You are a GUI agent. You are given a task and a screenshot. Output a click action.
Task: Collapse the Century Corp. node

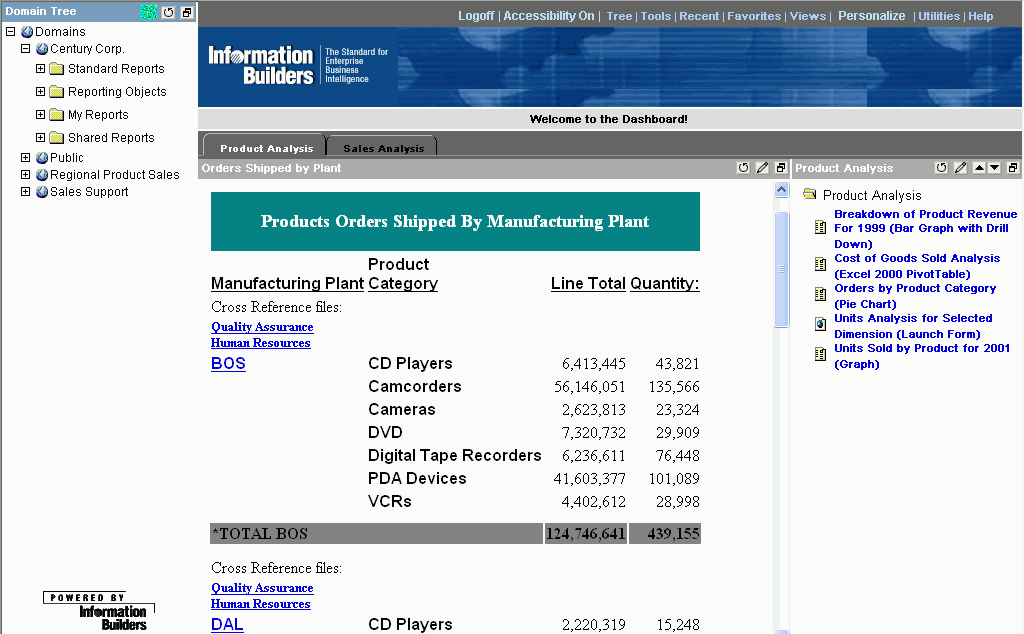pyautogui.click(x=25, y=48)
